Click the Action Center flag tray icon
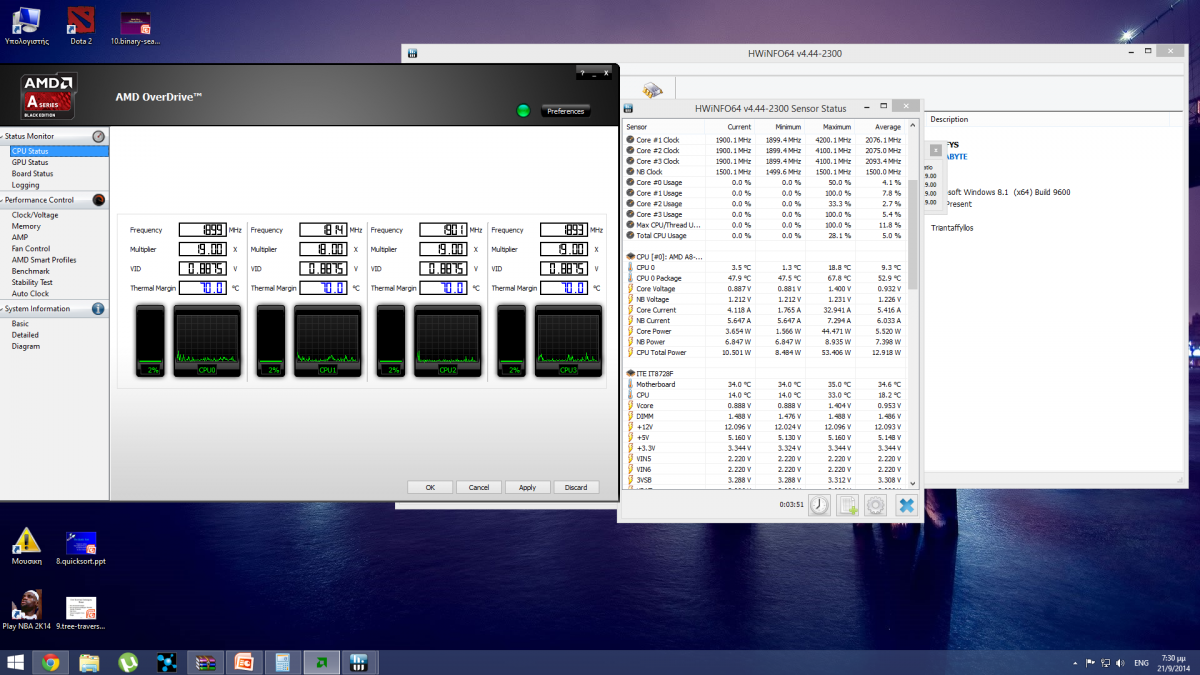The height and width of the screenshot is (675, 1200). click(1090, 663)
